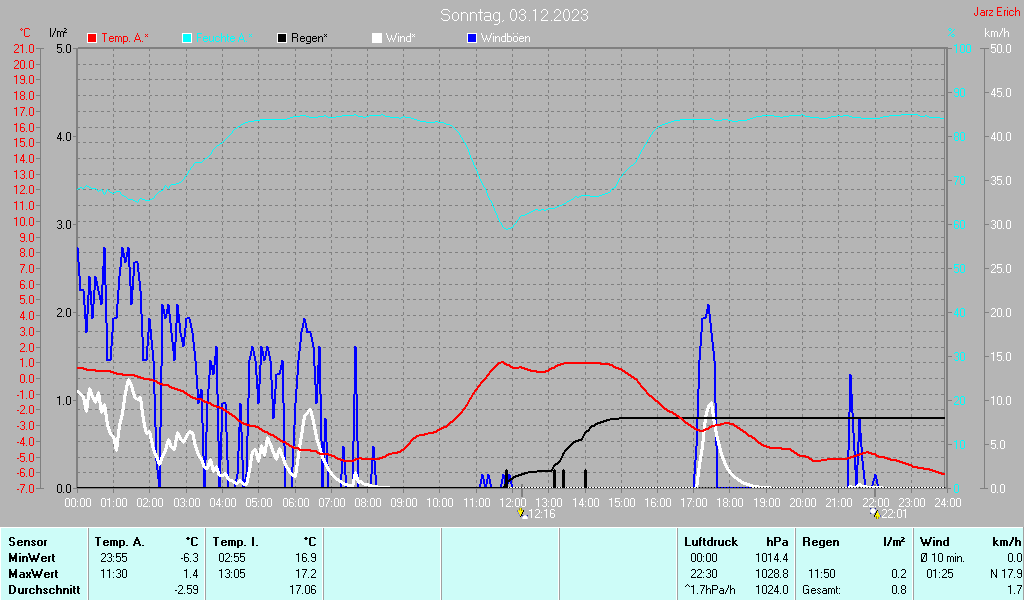Viewport: 1024px width, 600px height.
Task: Click the 17:00 time axis label
Action: (x=694, y=503)
